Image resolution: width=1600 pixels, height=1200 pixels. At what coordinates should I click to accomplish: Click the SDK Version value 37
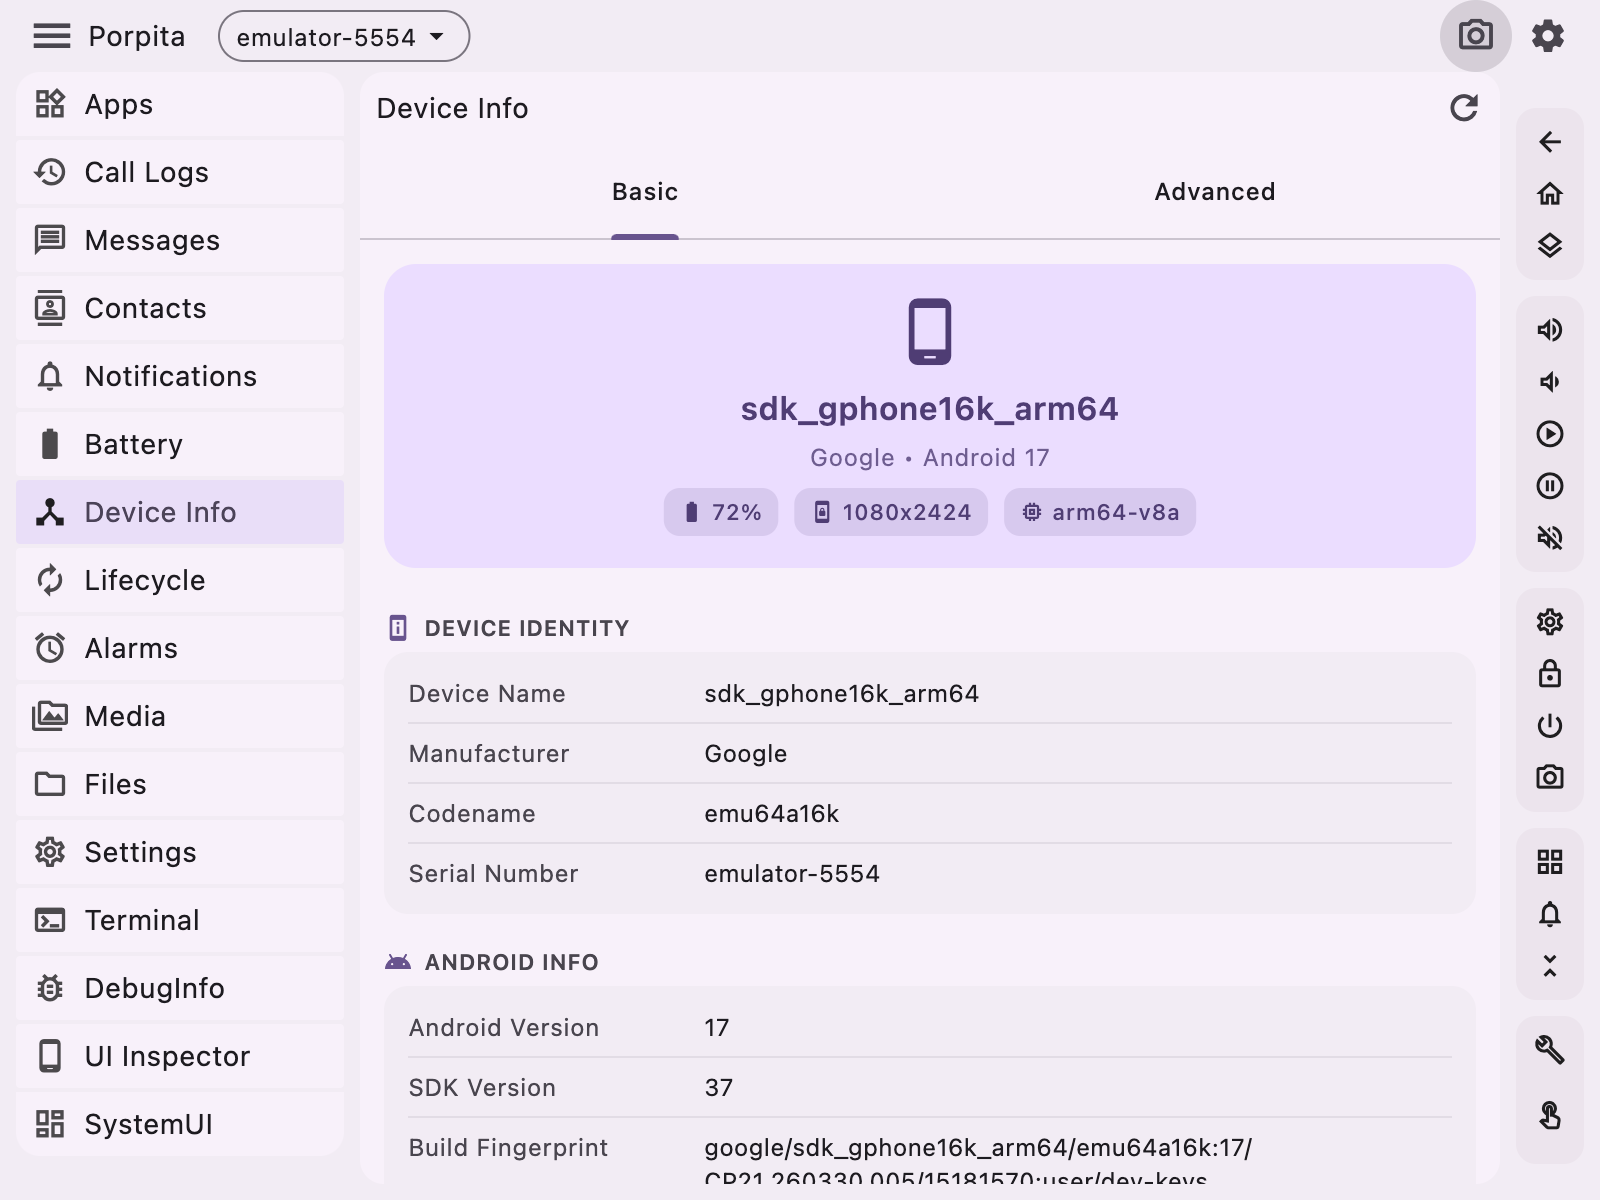coord(718,1088)
